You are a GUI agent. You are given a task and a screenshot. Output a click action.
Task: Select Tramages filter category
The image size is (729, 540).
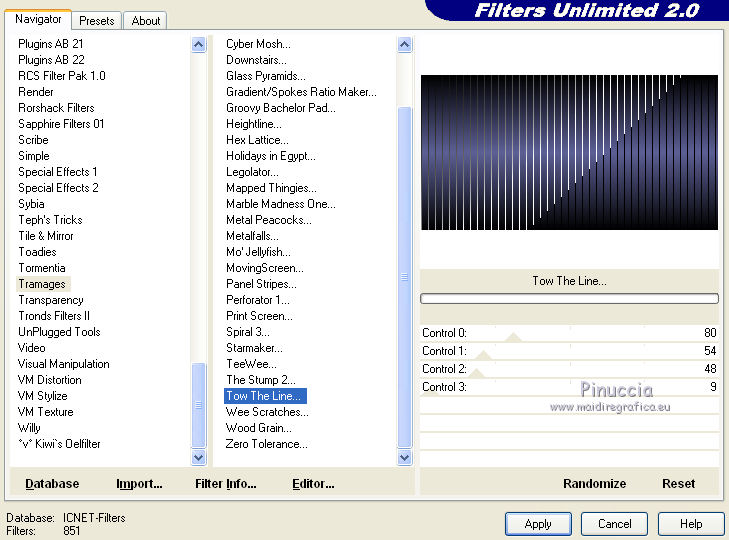pyautogui.click(x=42, y=284)
